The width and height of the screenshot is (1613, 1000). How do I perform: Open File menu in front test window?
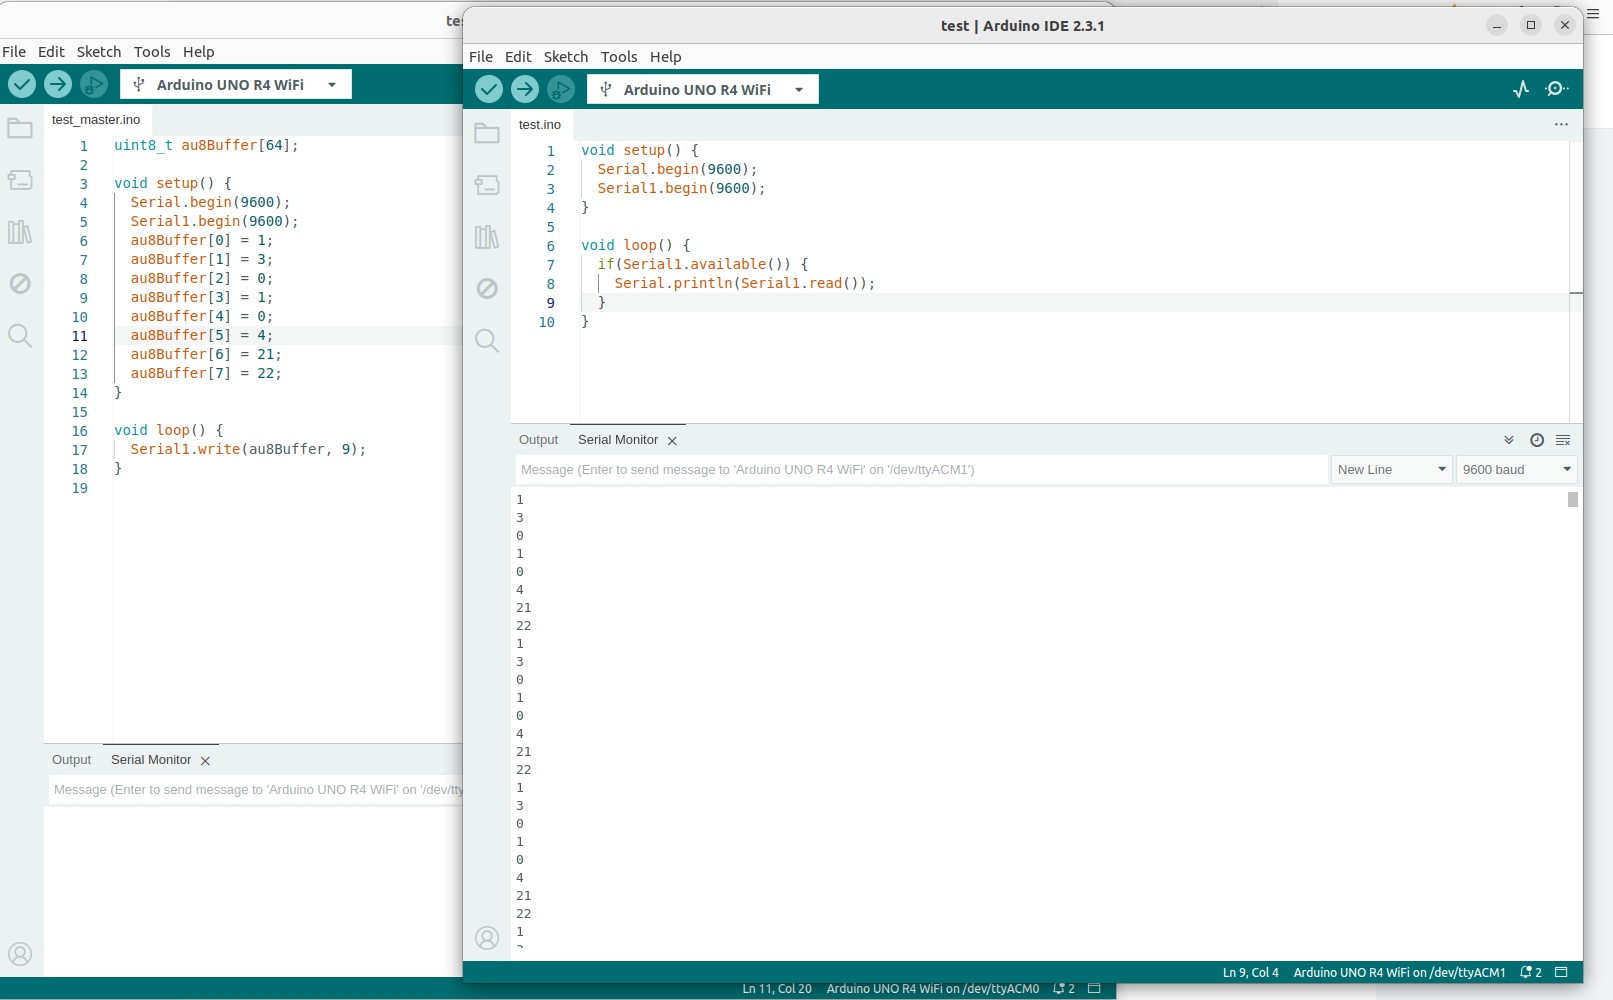click(481, 57)
